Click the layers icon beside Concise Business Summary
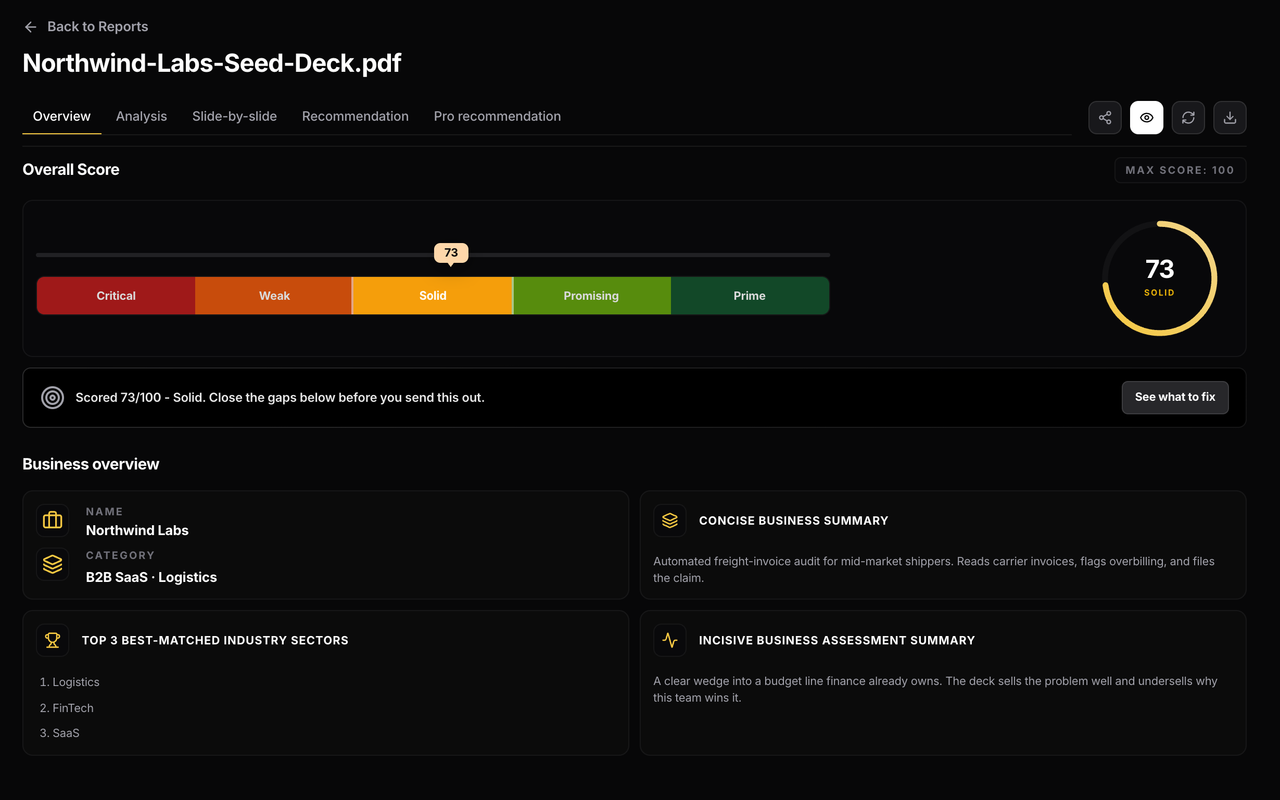Screen dimensions: 1280x800 coord(670,520)
